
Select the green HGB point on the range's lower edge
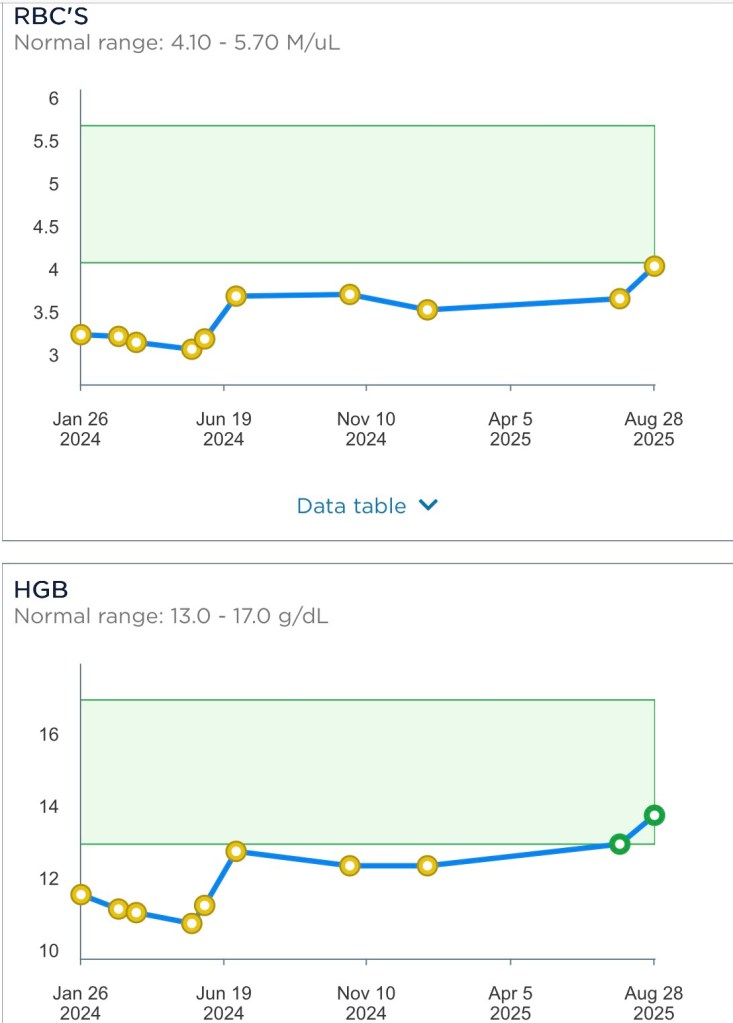(x=619, y=844)
